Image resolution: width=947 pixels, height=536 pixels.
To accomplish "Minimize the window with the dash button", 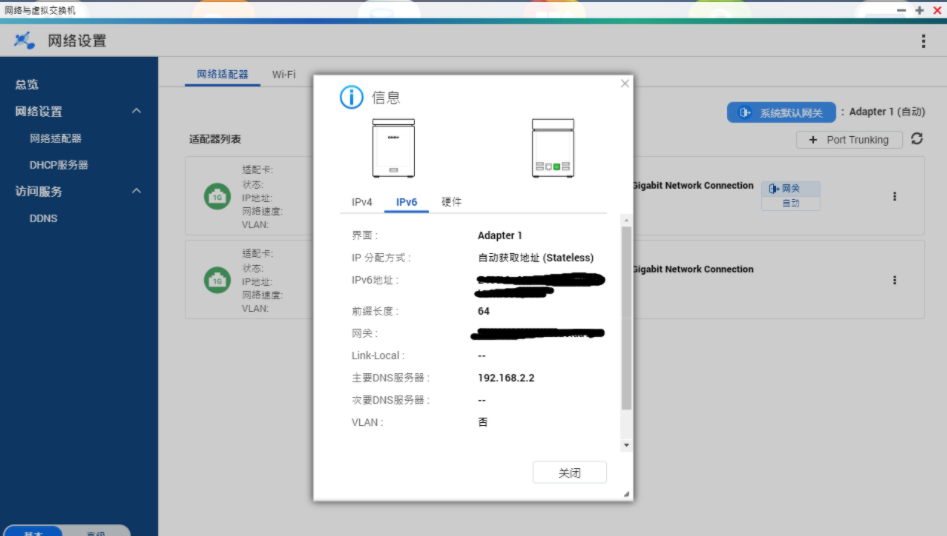I will tap(901, 10).
